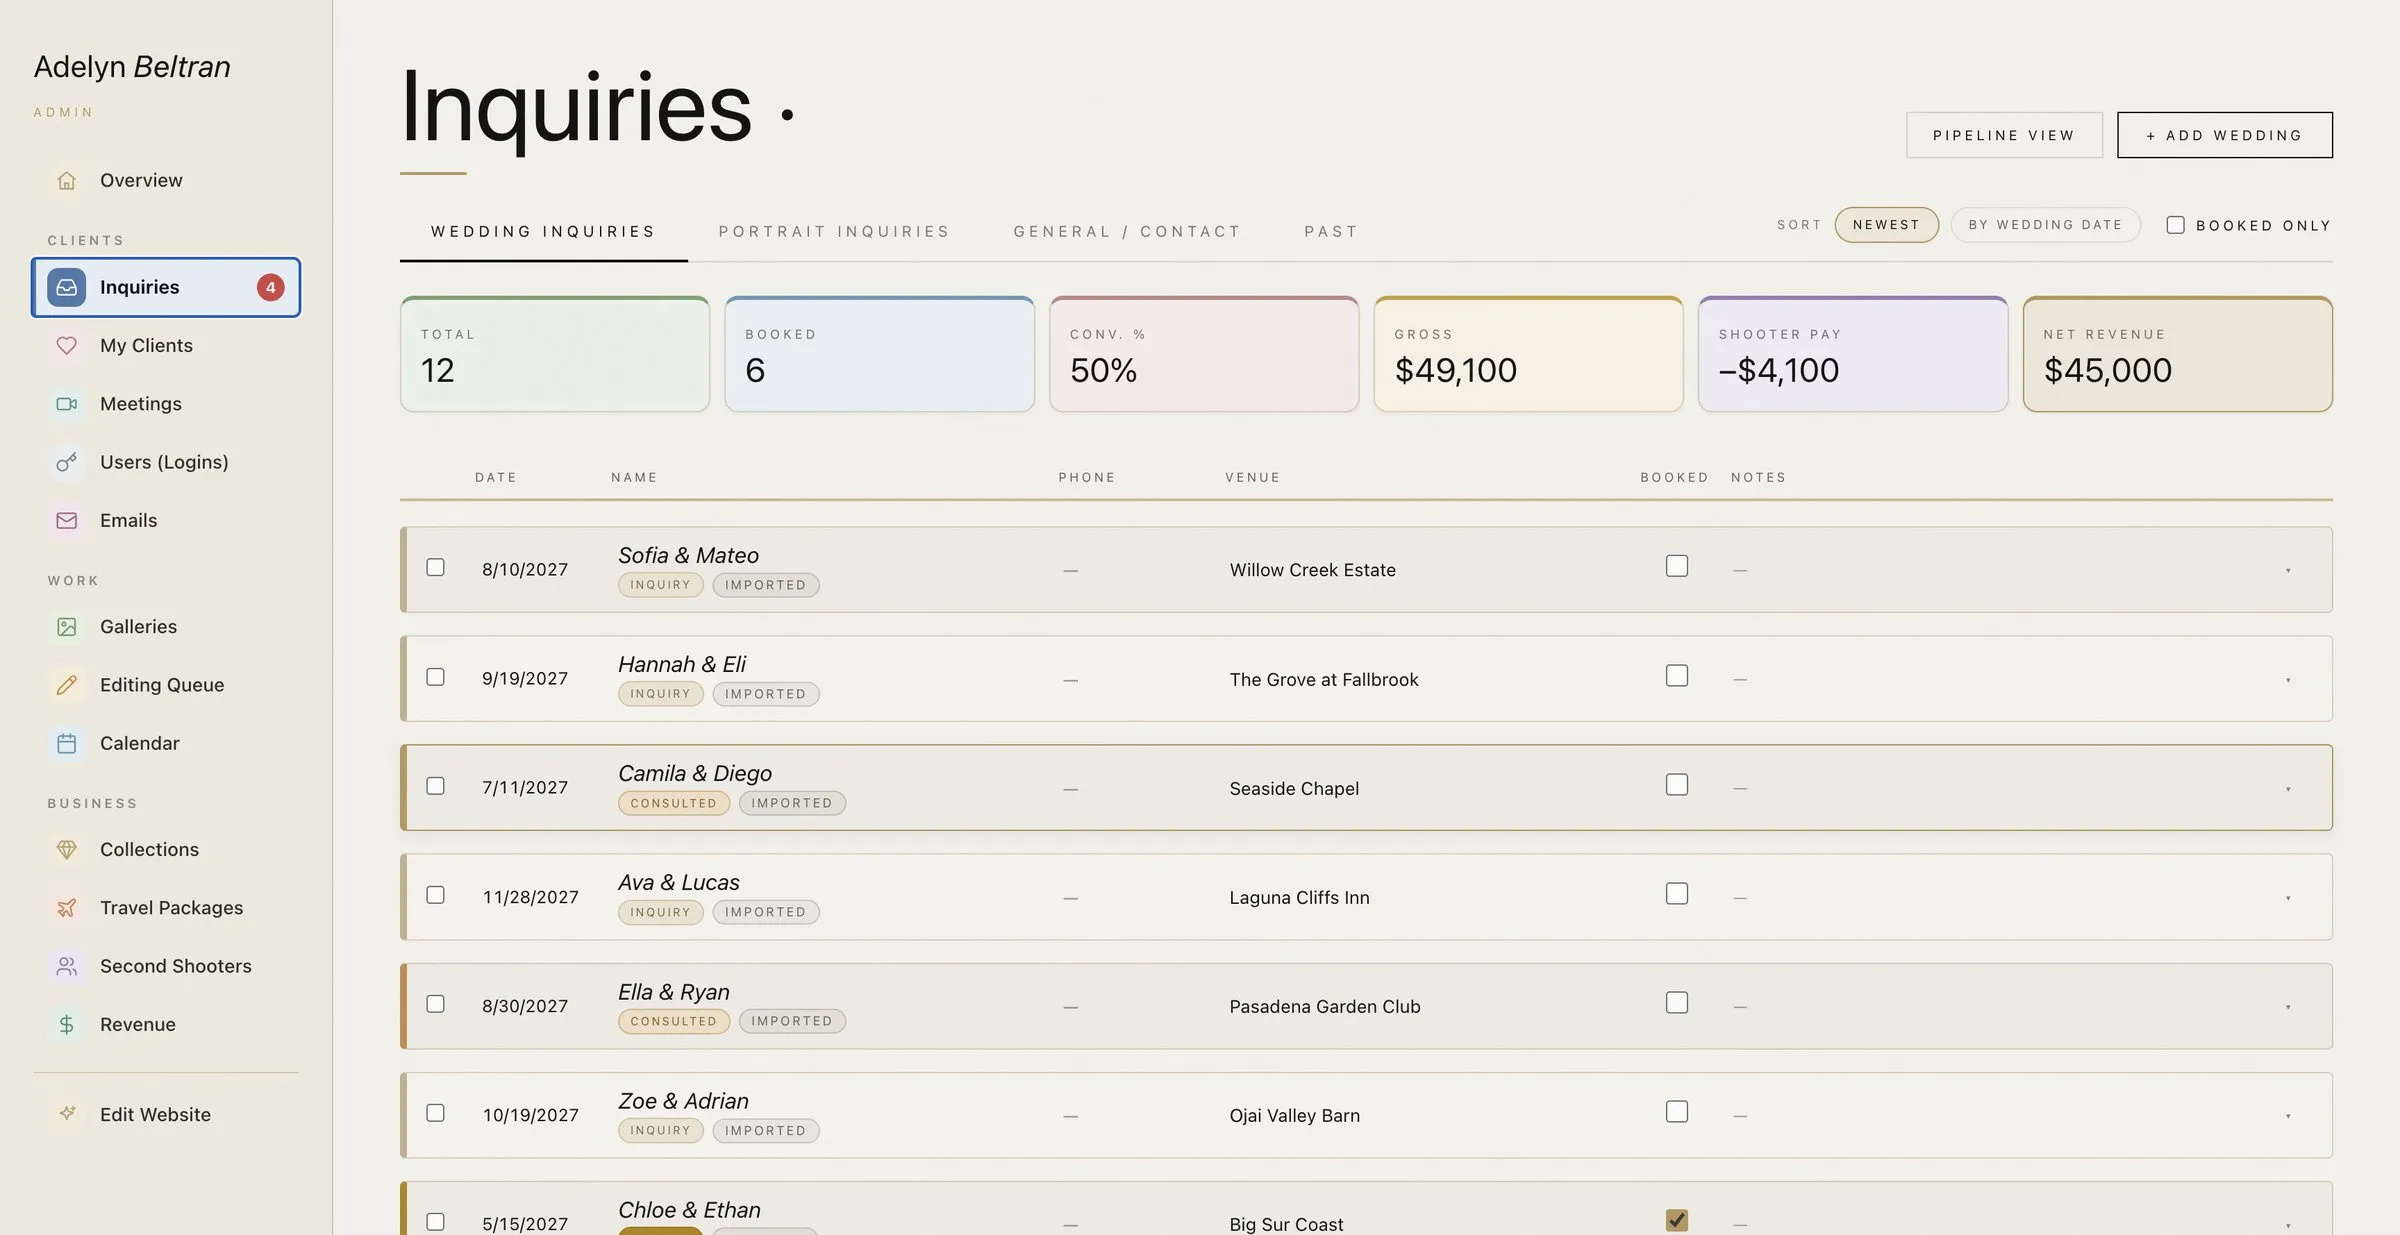Select the Camila & Diego row checkbox
Image resolution: width=2400 pixels, height=1235 pixels.
pos(435,786)
